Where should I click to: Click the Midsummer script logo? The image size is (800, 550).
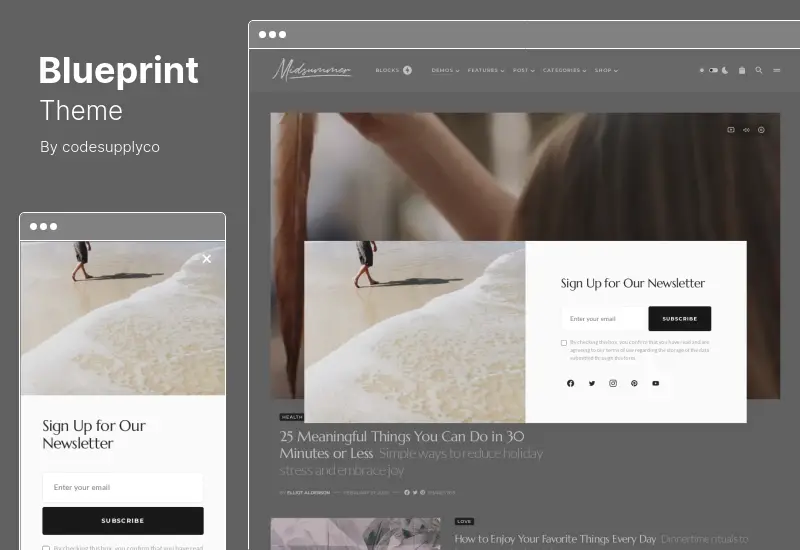coord(312,69)
